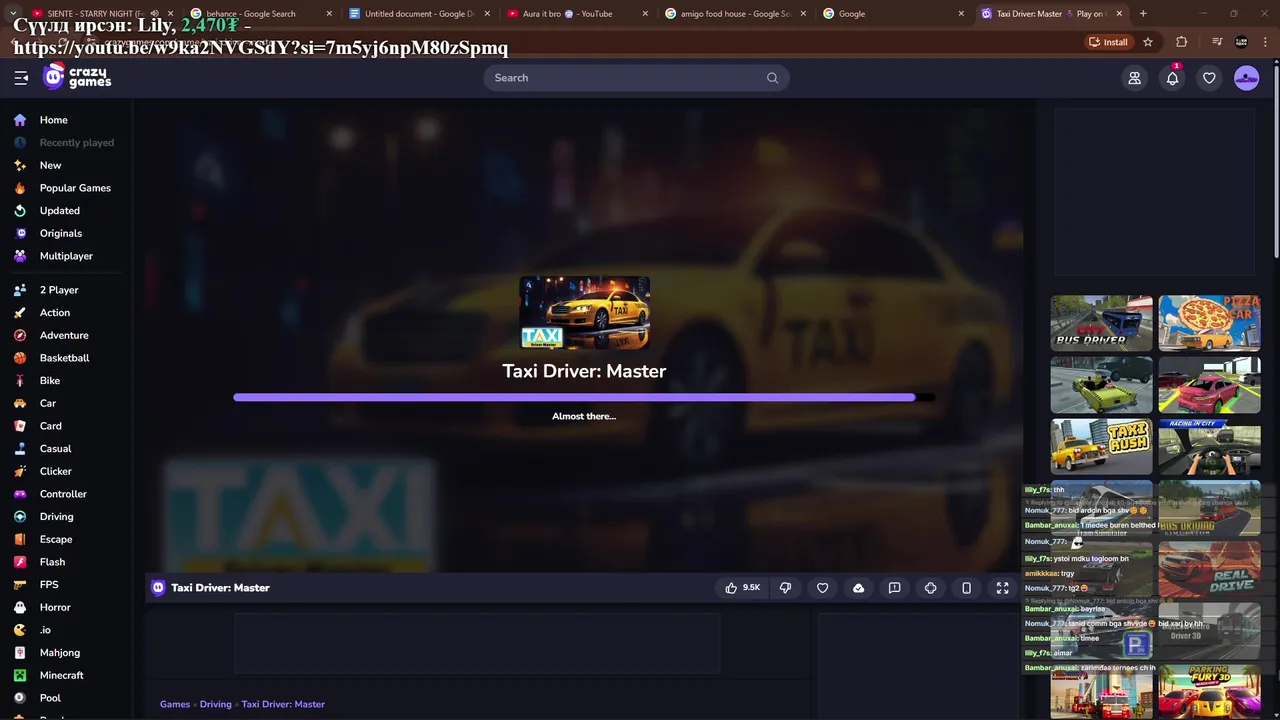The width and height of the screenshot is (1280, 720).
Task: Click the game loading progress bar
Action: [584, 397]
